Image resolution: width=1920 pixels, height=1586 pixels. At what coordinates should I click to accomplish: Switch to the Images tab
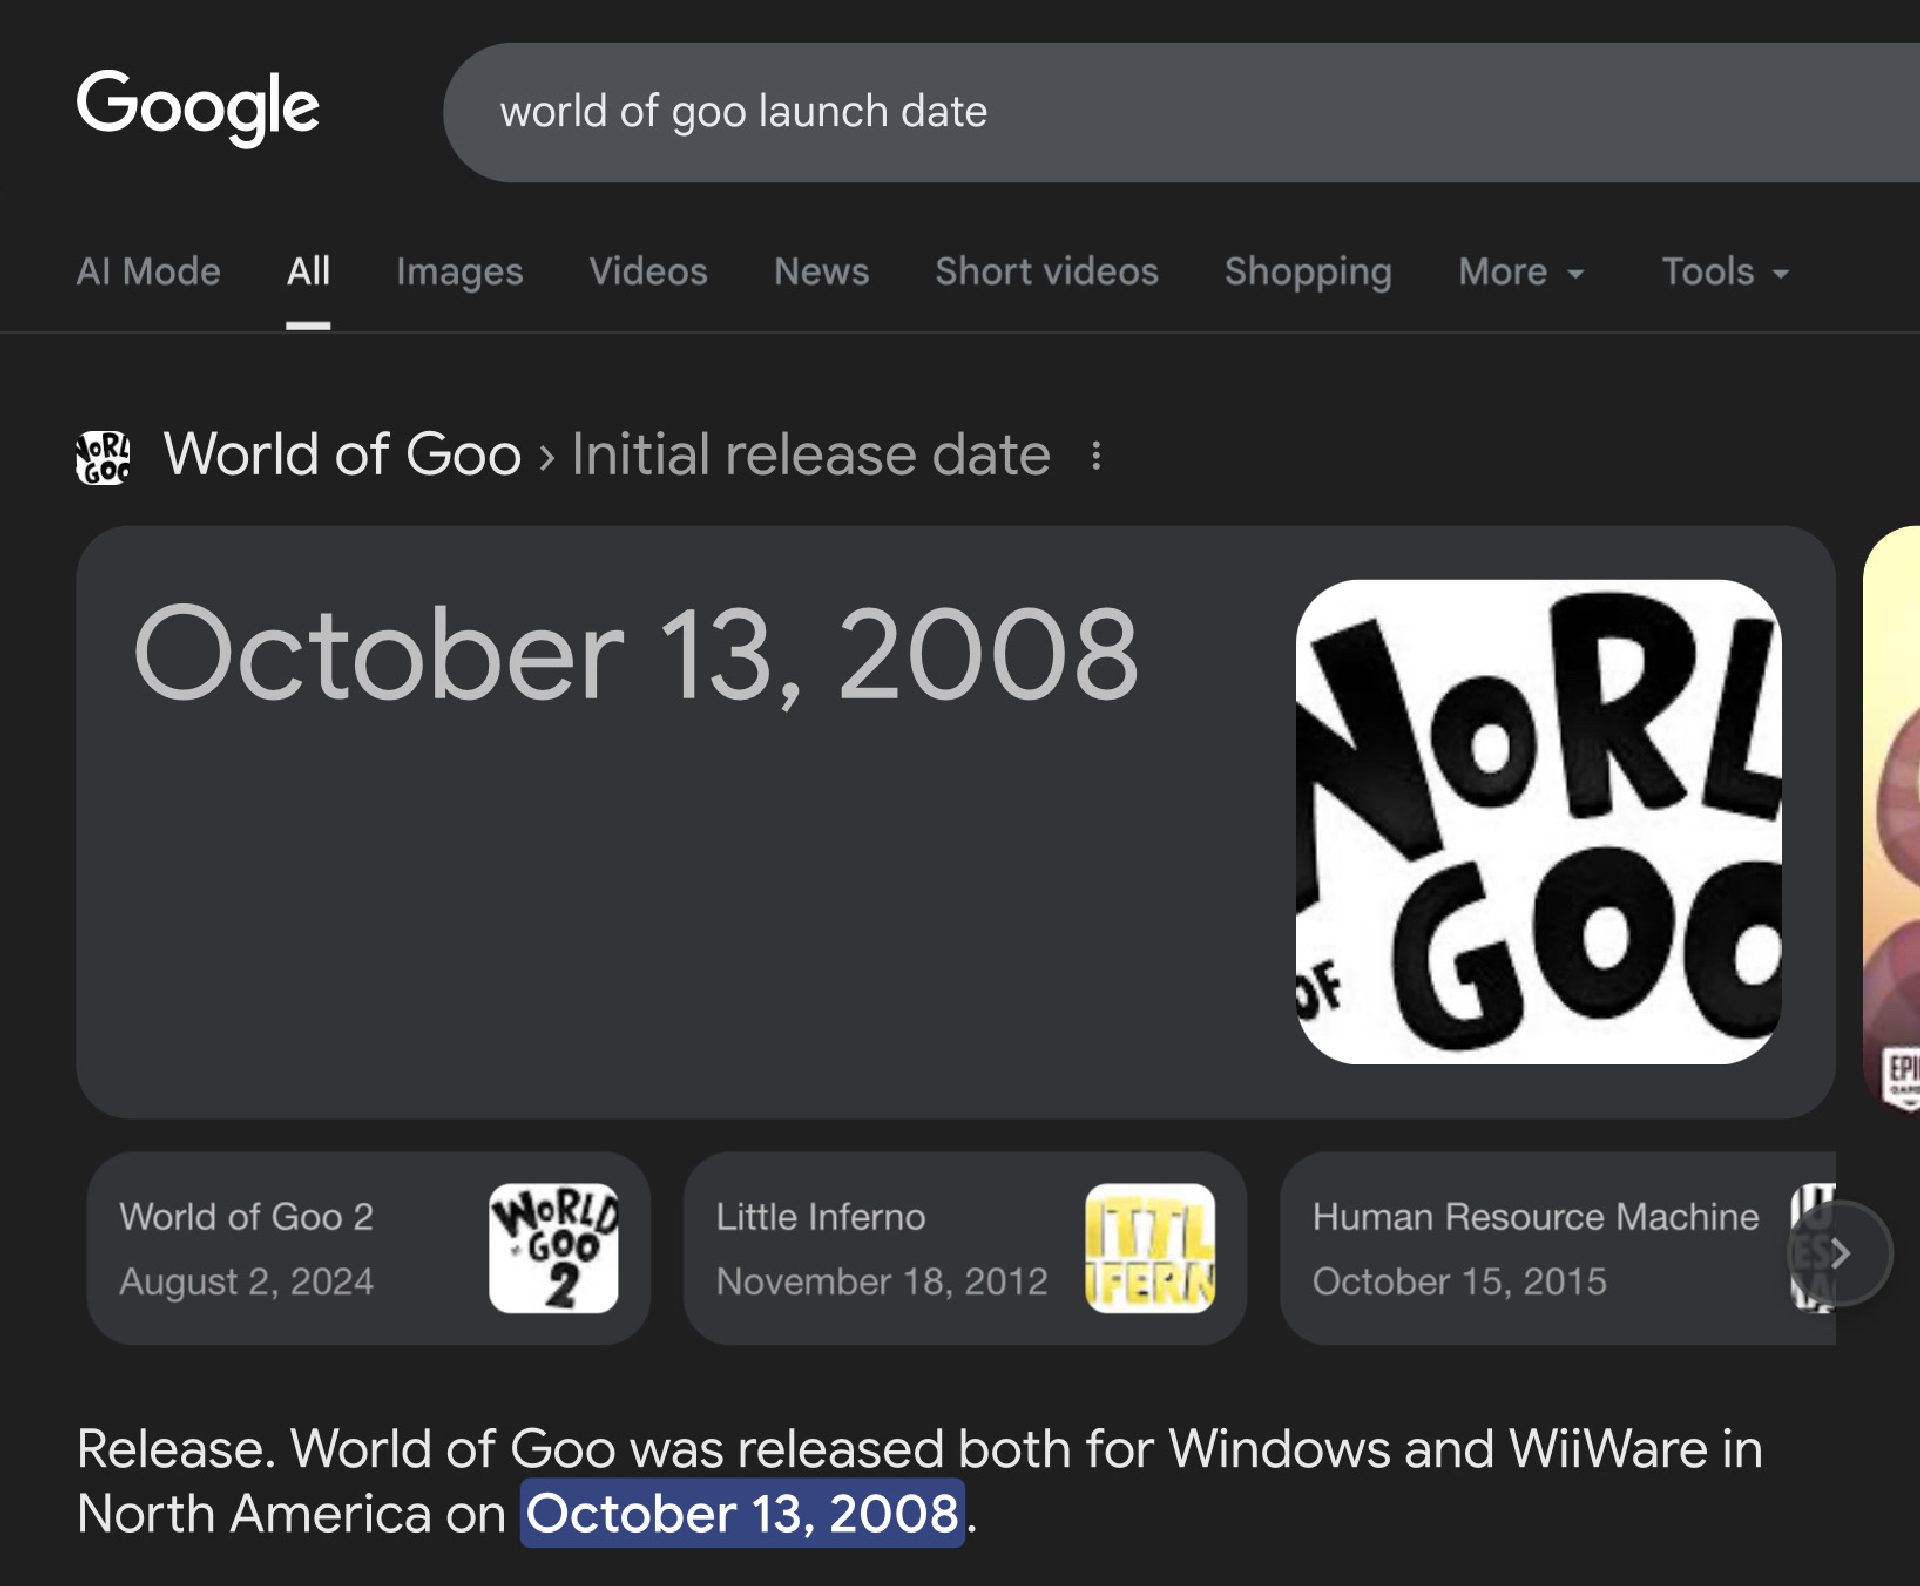point(459,272)
